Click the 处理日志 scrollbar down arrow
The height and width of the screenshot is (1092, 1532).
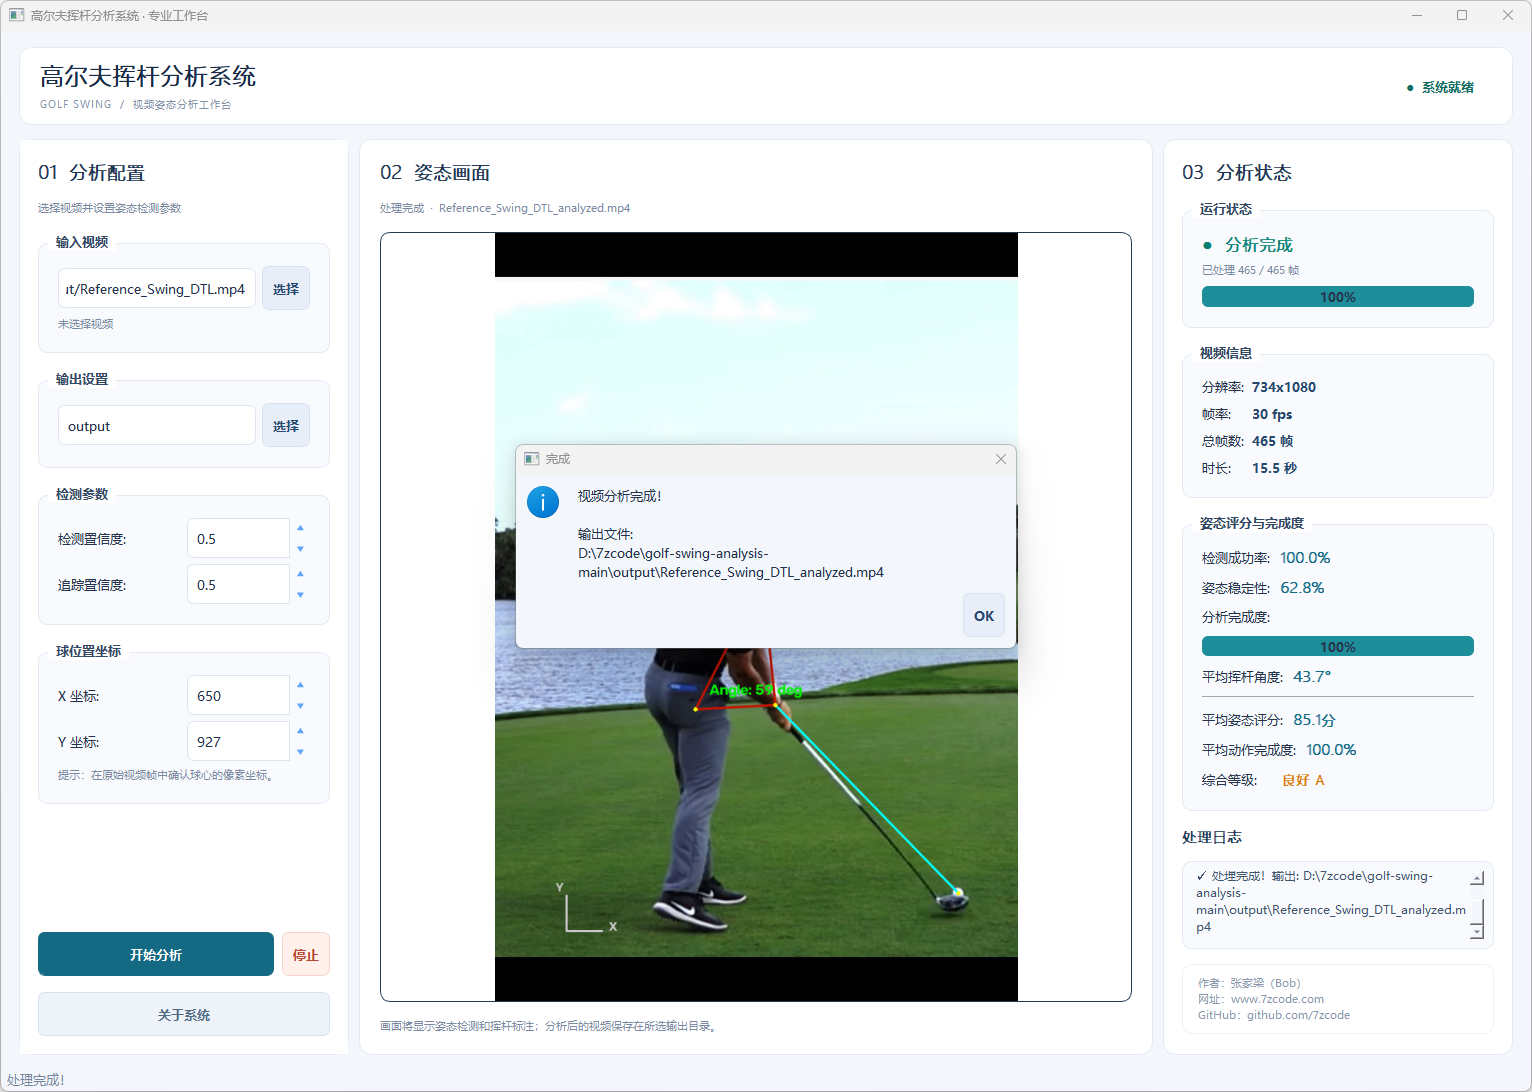click(x=1477, y=932)
